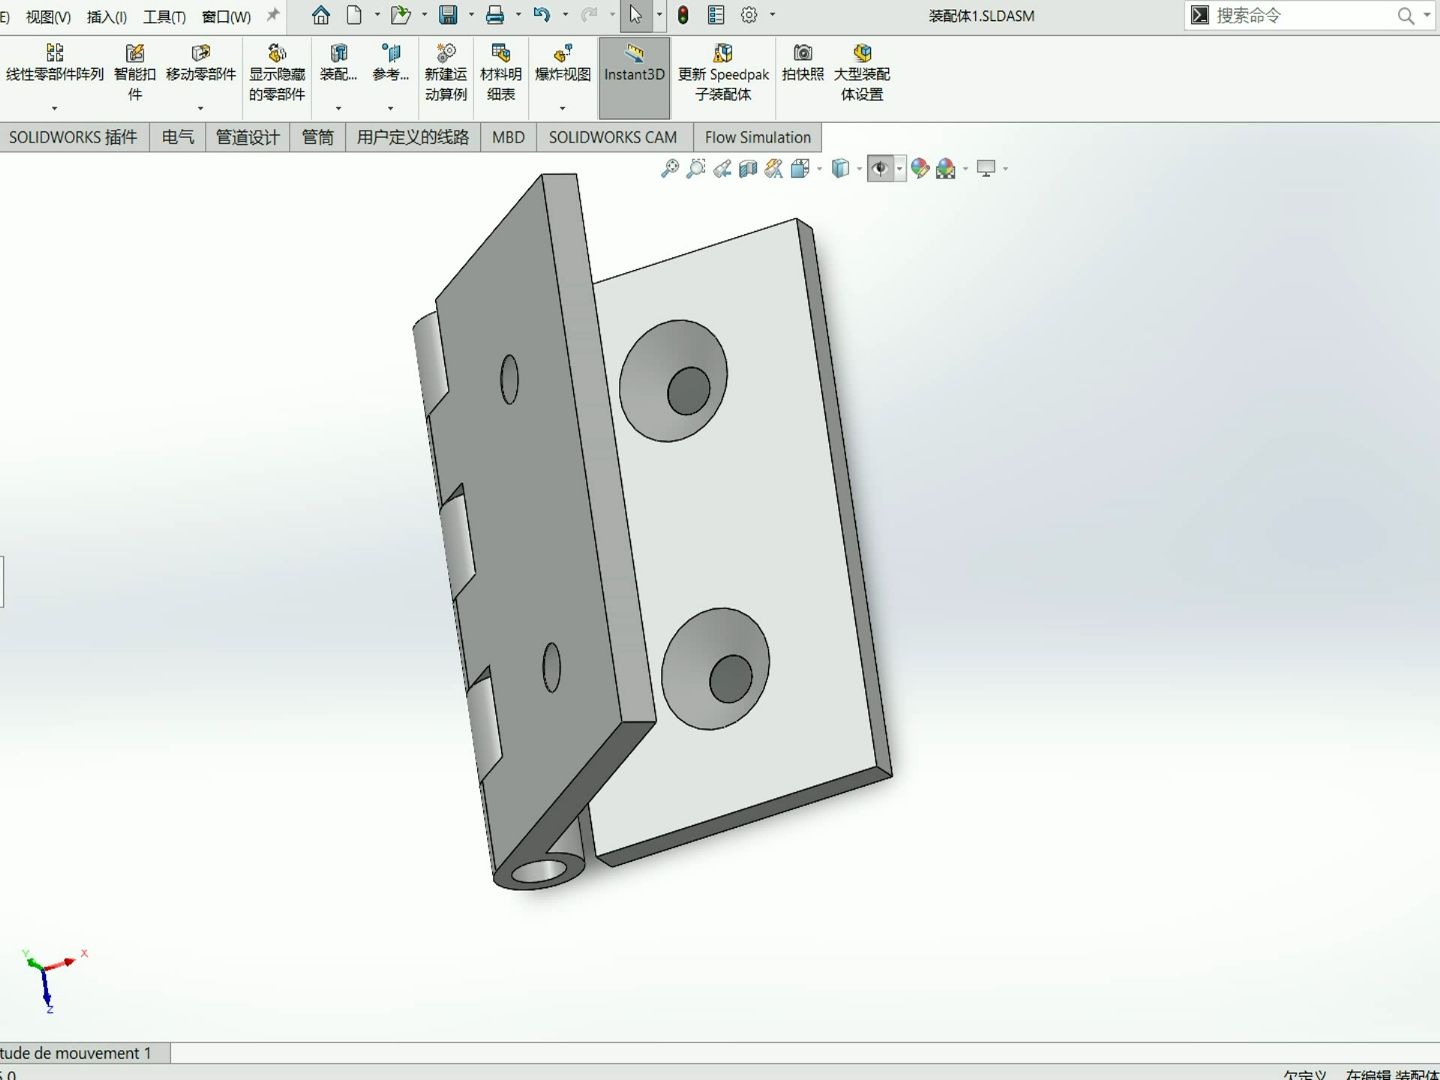1440x1080 pixels.
Task: Choose Move Component (移动零部件)
Action: pos(201,63)
